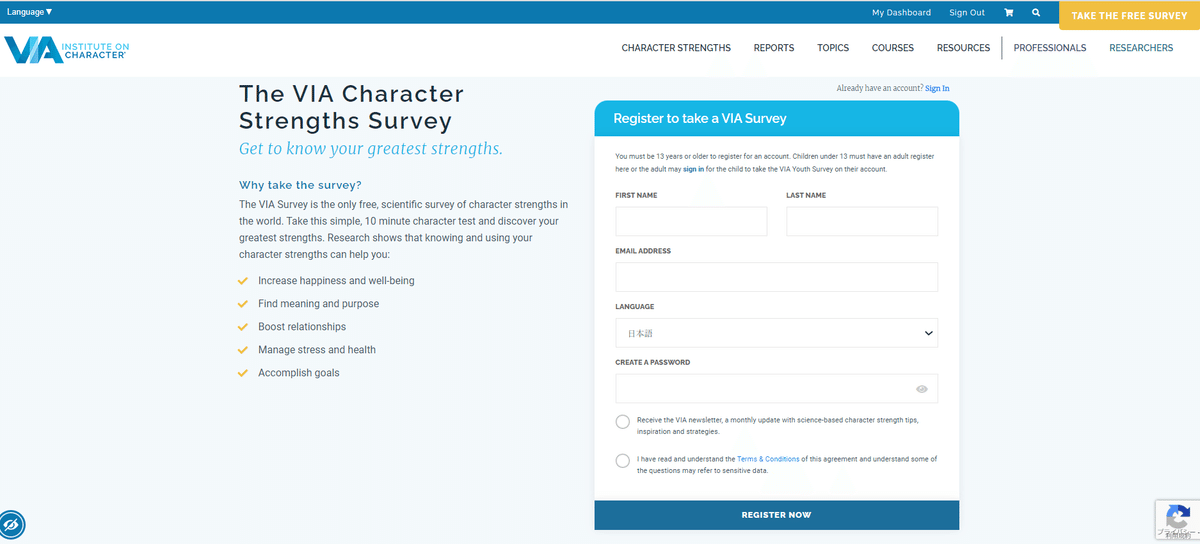Toggle password visibility eye icon
This screenshot has width=1200, height=544.
(x=921, y=389)
